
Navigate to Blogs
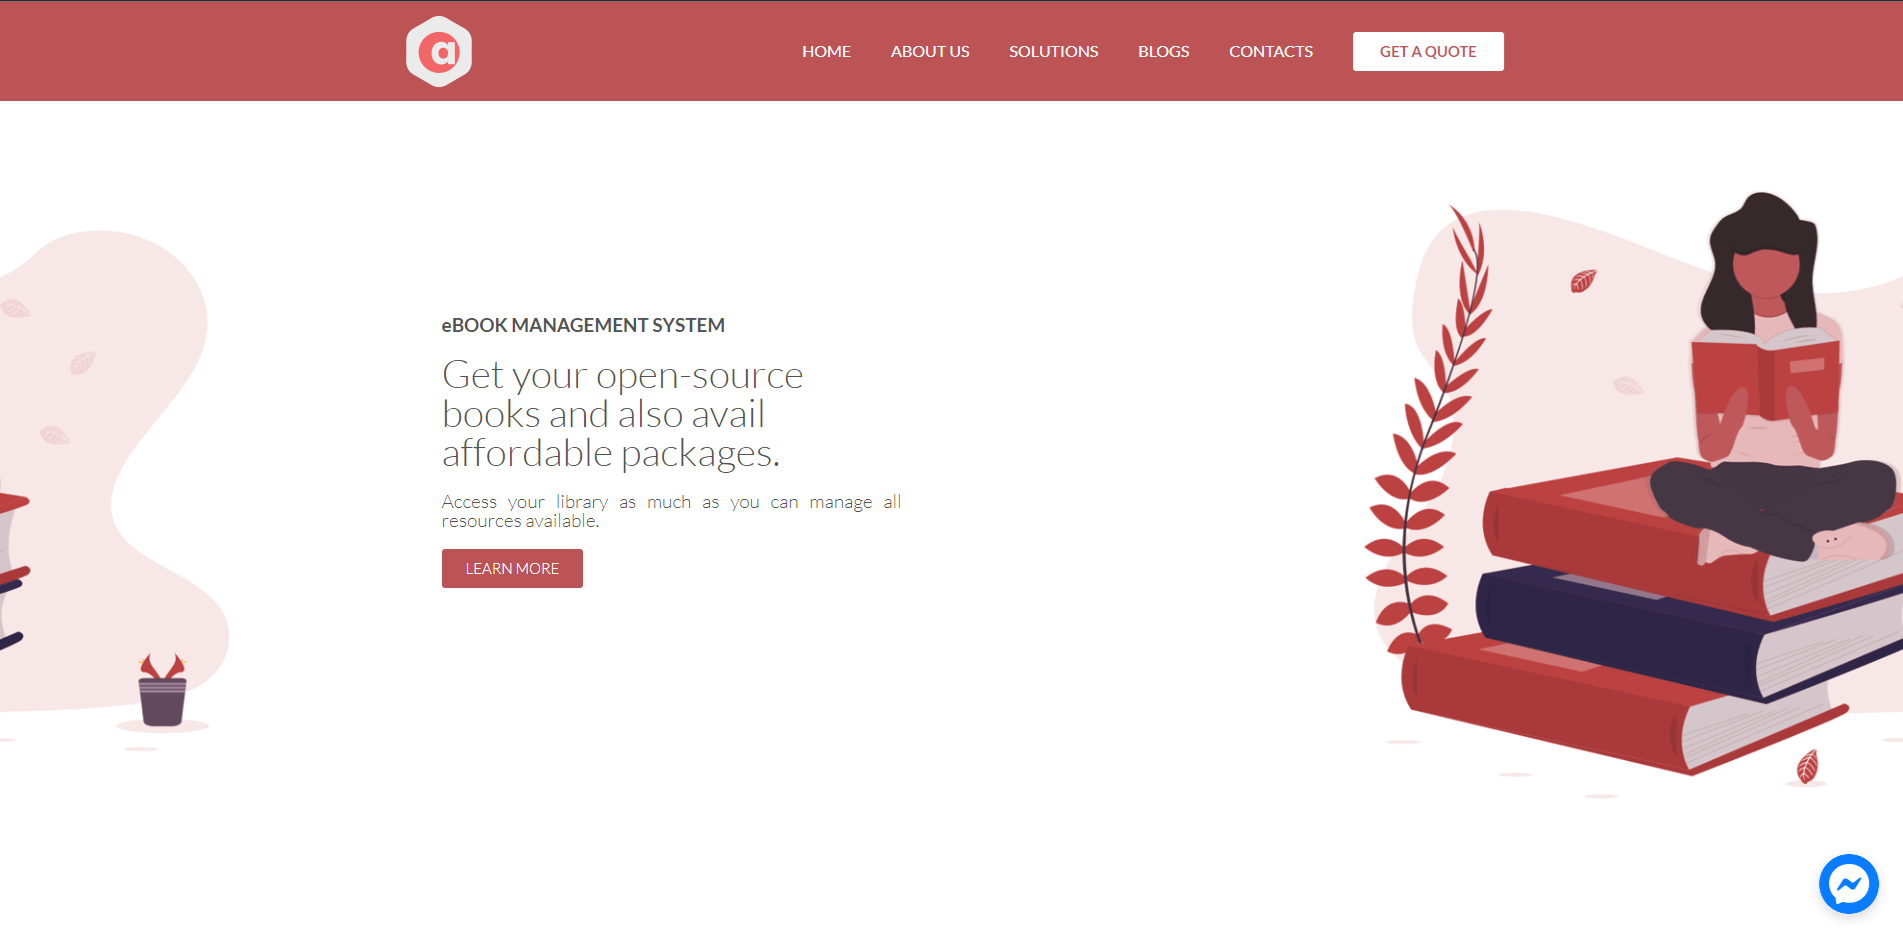point(1163,51)
